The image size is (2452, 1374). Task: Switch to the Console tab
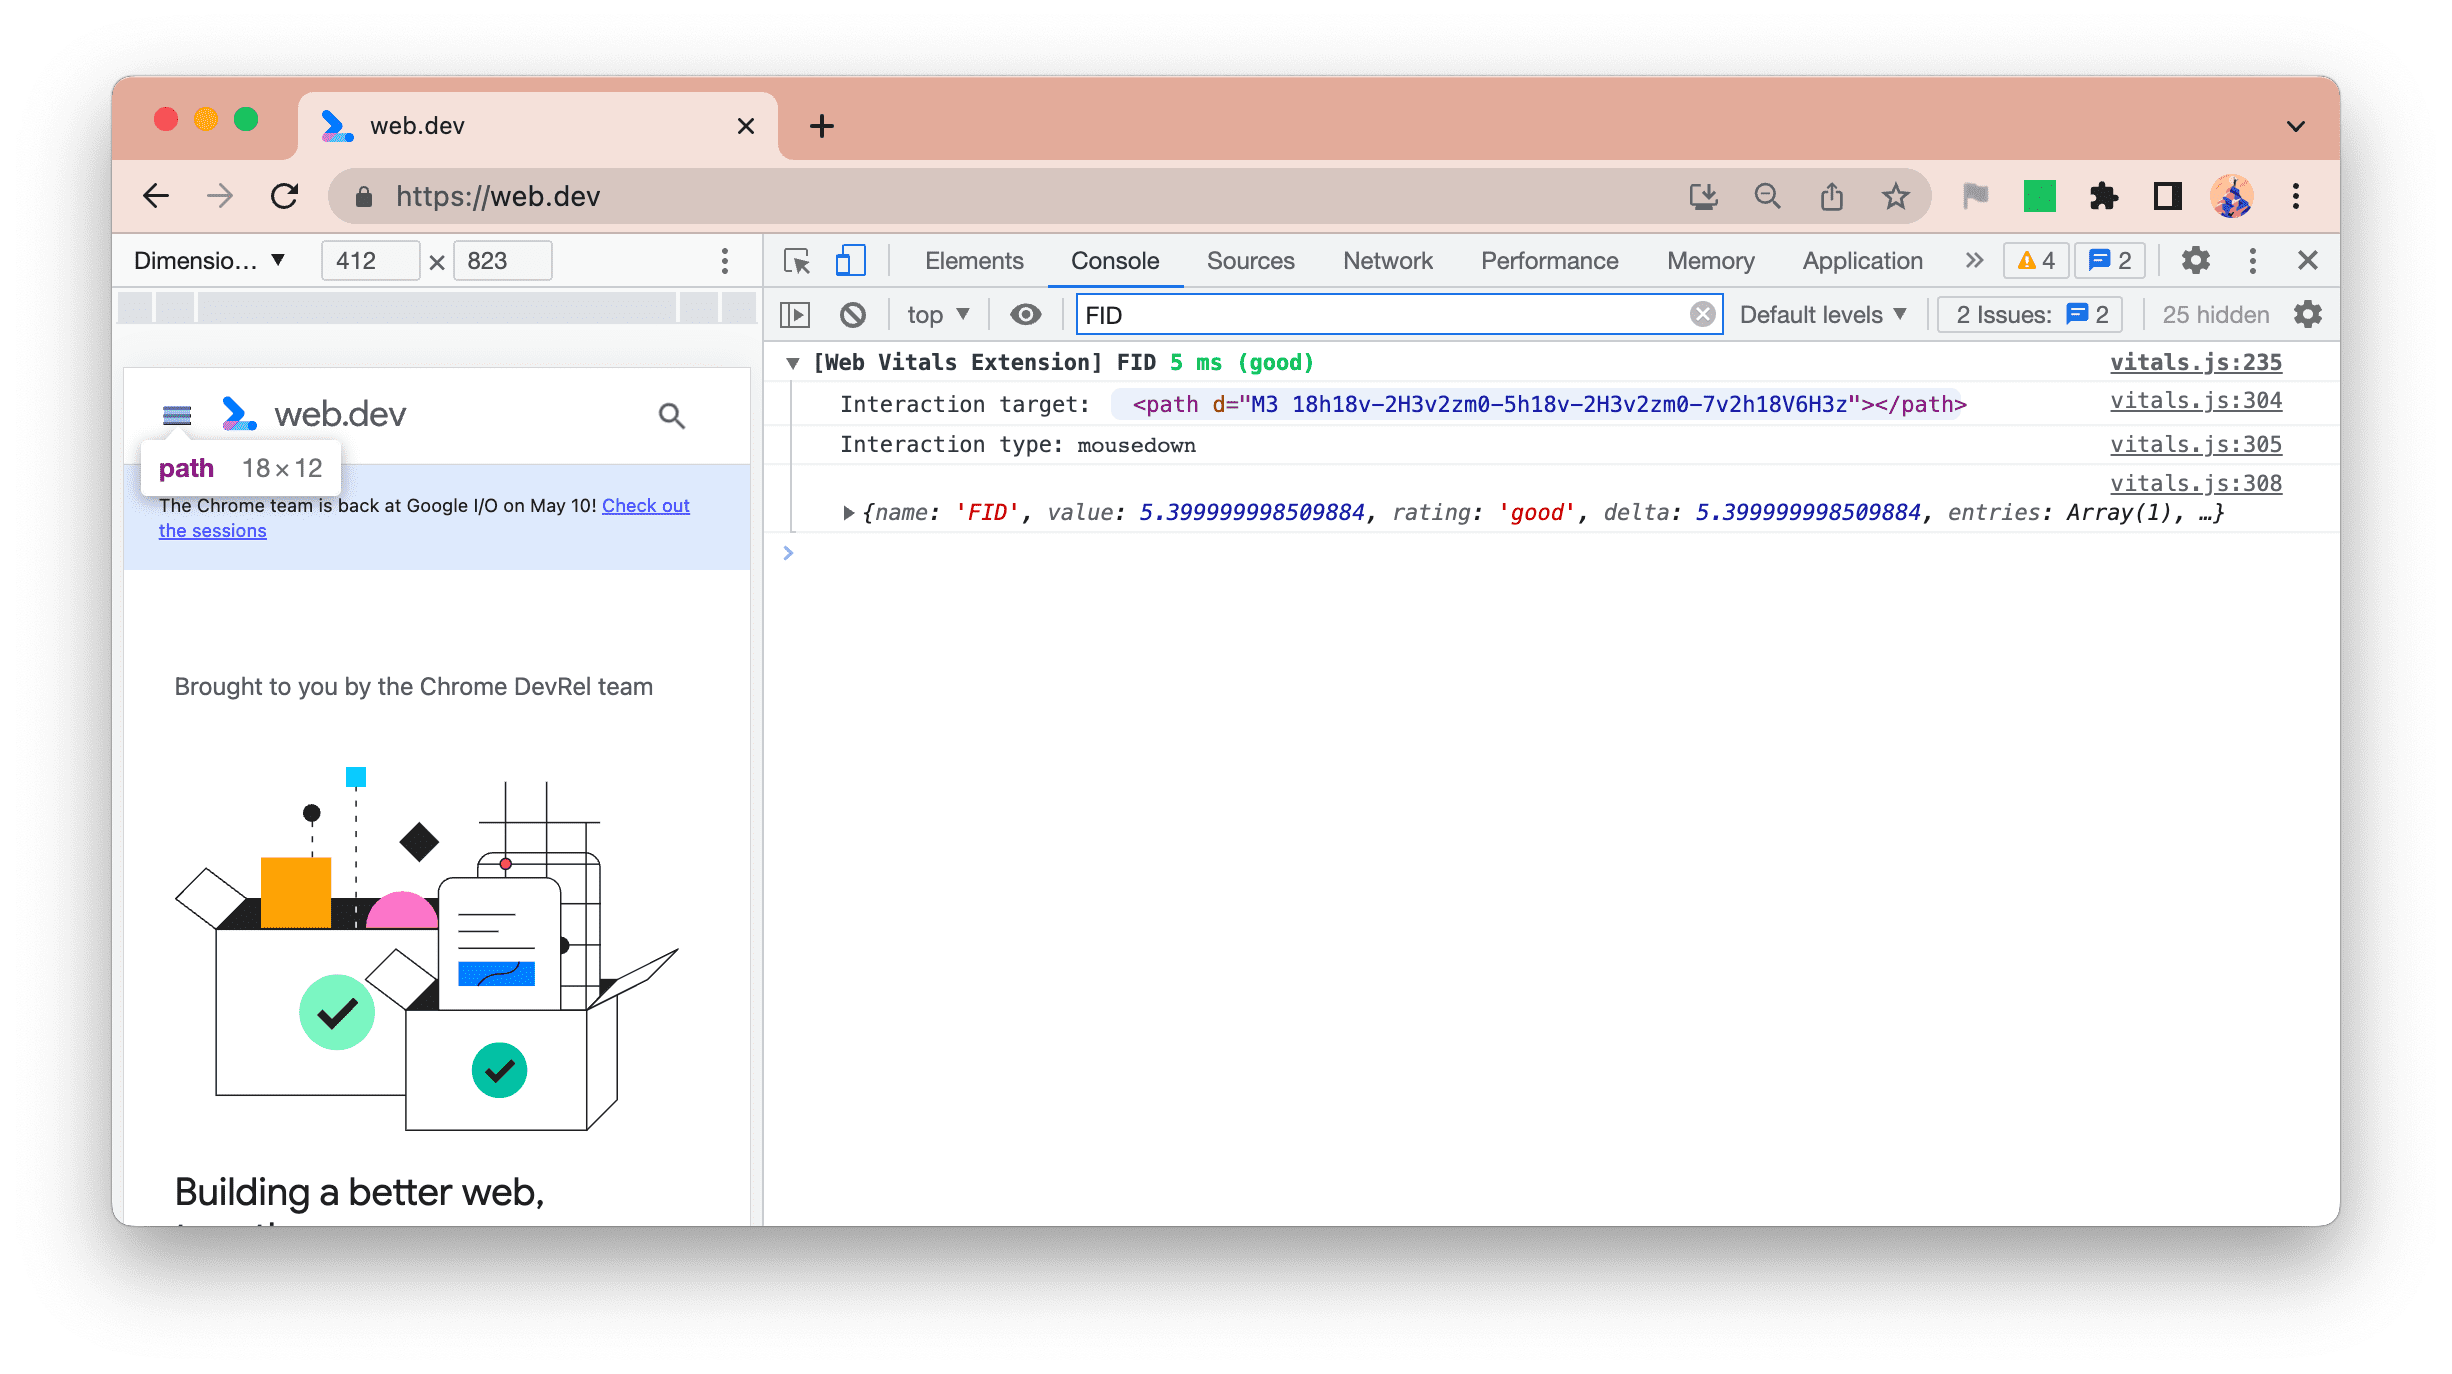point(1113,261)
